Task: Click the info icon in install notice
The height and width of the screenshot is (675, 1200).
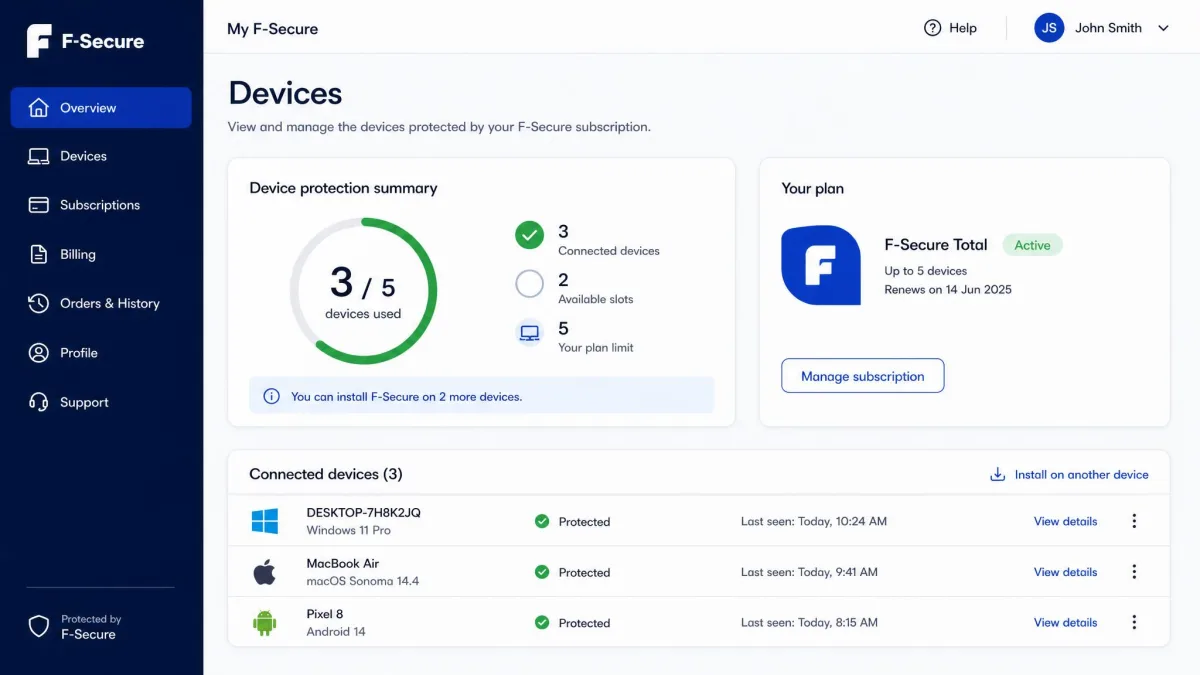Action: click(271, 396)
